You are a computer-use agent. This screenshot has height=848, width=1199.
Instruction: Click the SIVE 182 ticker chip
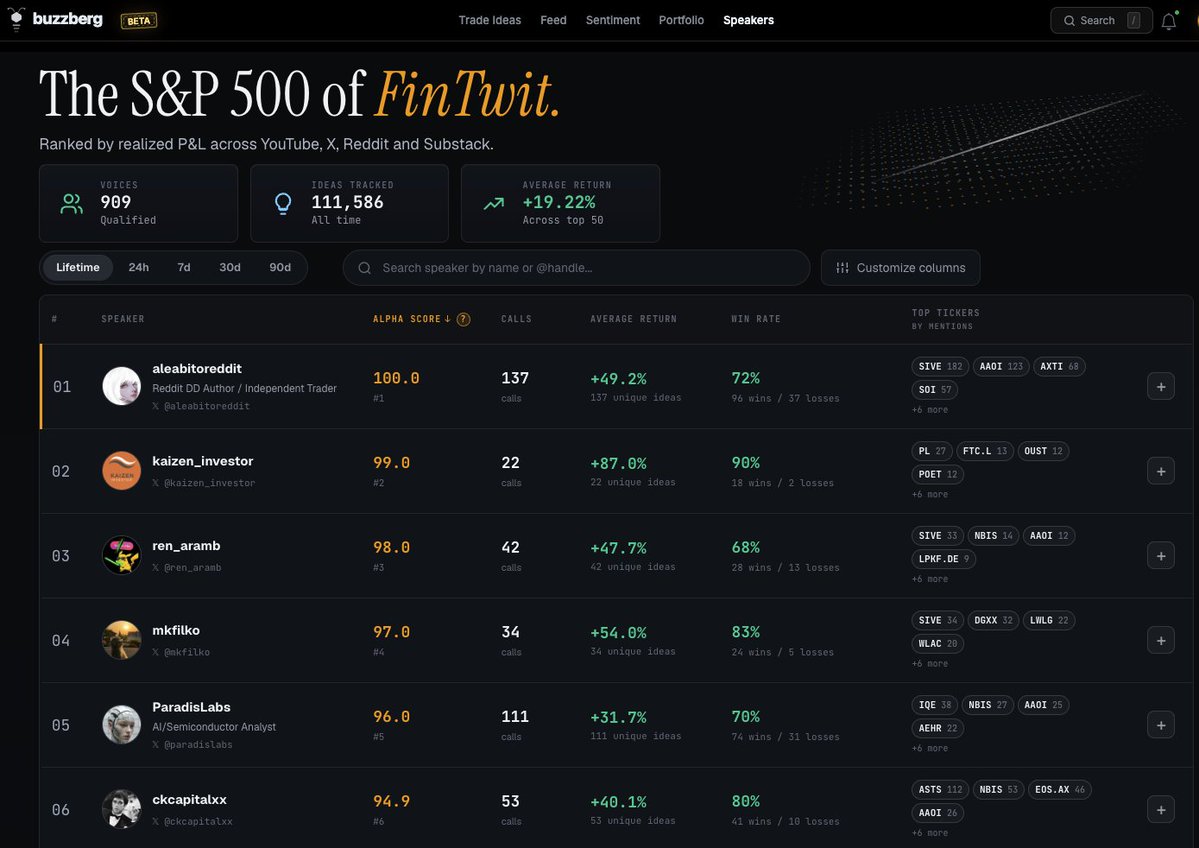[940, 366]
